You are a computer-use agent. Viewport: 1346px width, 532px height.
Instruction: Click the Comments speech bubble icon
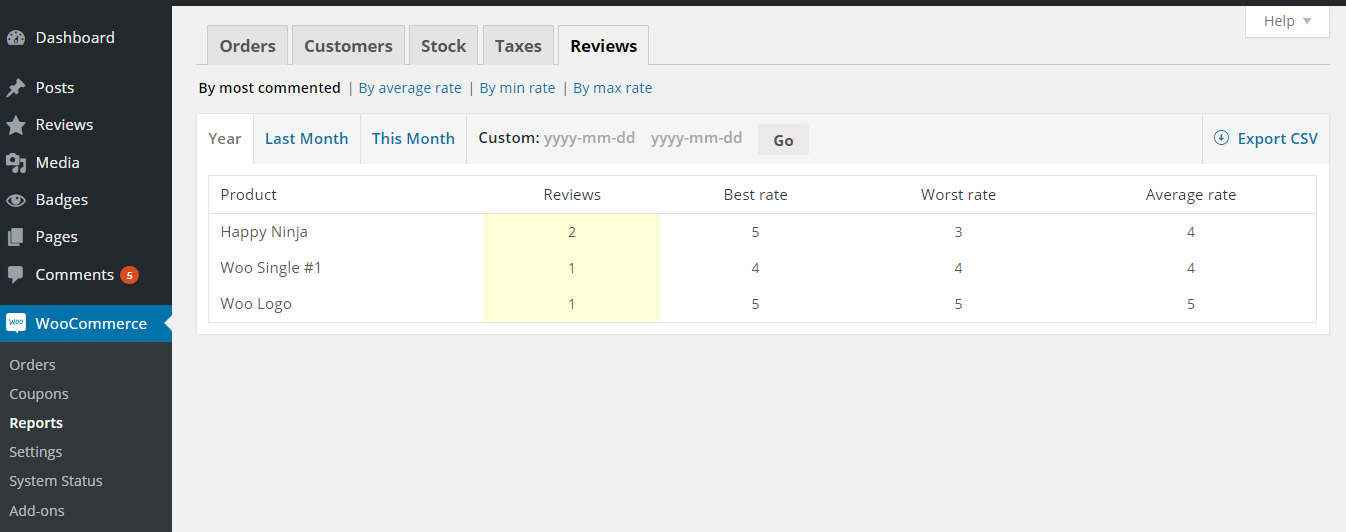click(16, 275)
